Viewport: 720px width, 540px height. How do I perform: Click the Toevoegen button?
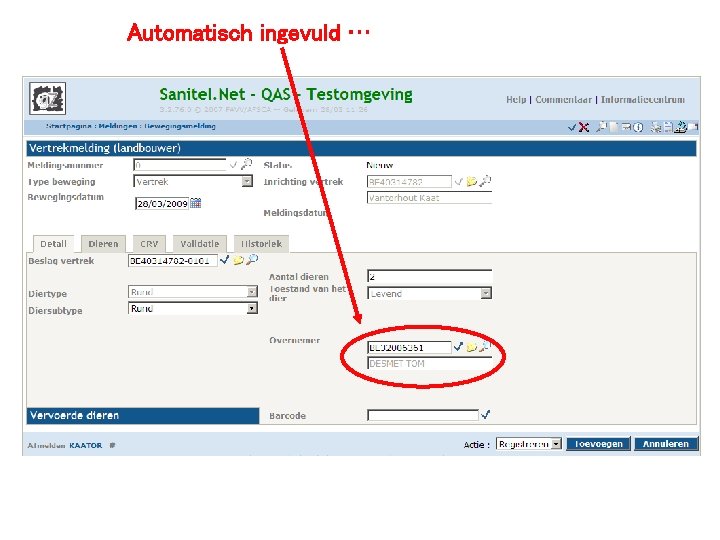coord(598,444)
